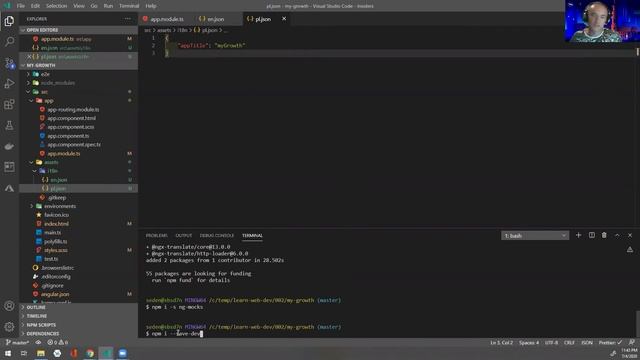Click the master git branch indicator
Image resolution: width=640 pixels, height=360 pixels.
pyautogui.click(x=18, y=342)
